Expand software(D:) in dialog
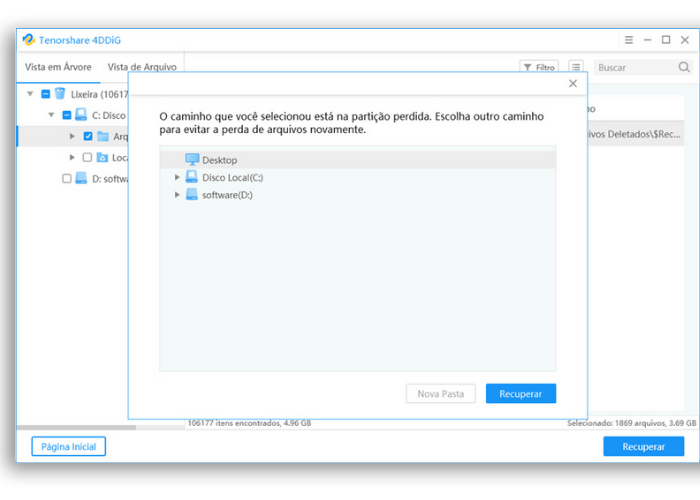 click(x=177, y=195)
